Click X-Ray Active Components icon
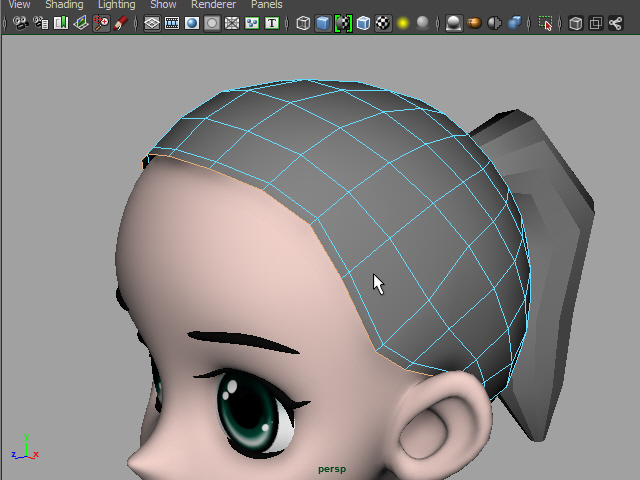The image size is (640, 480). pyautogui.click(x=596, y=23)
